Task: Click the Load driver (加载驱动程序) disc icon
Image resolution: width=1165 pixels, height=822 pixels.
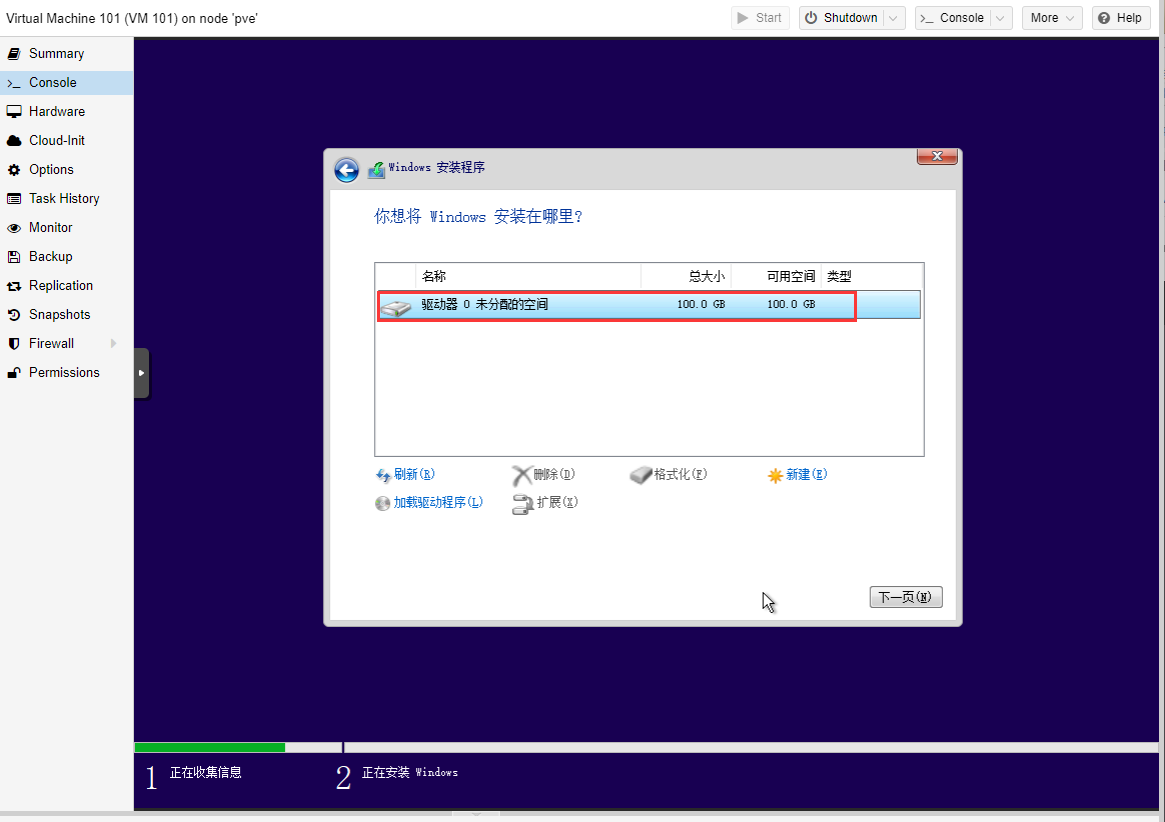Action: click(382, 503)
